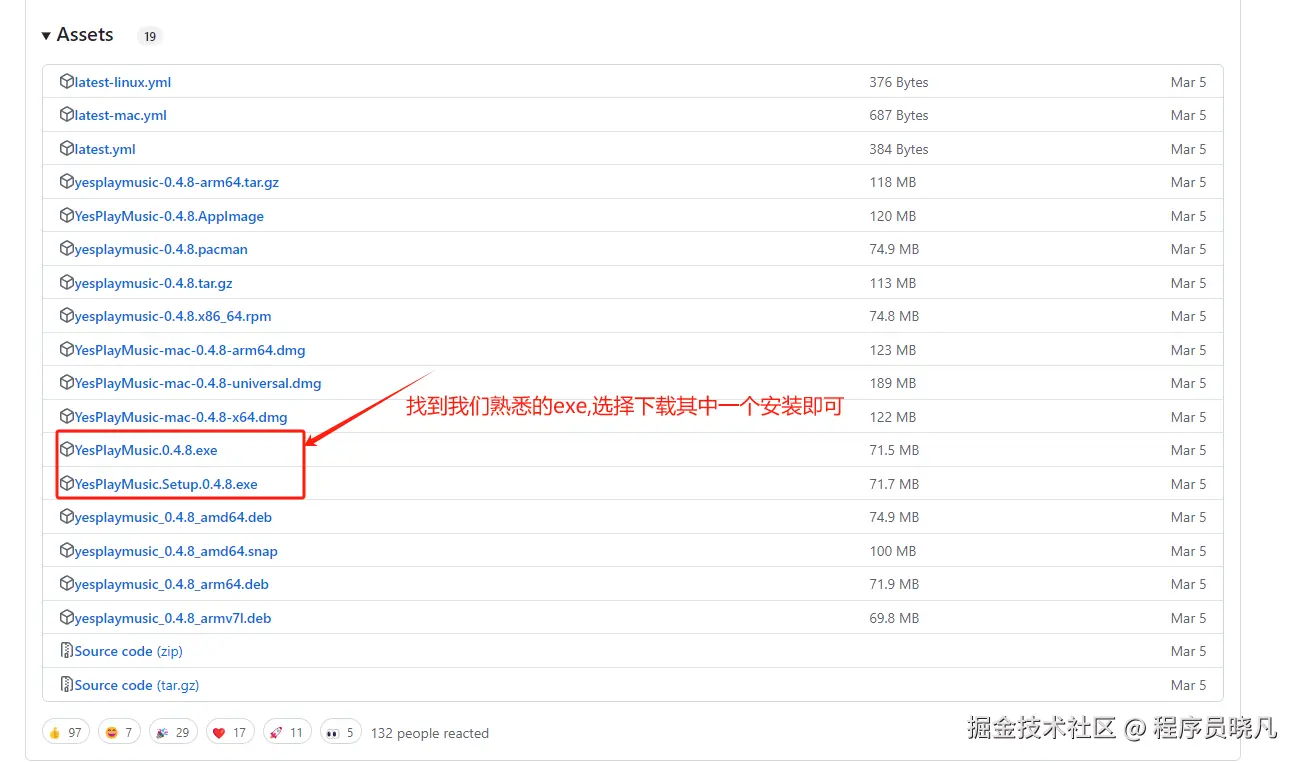Click zip file icon beside Source code (tar.gz)

coord(67,684)
